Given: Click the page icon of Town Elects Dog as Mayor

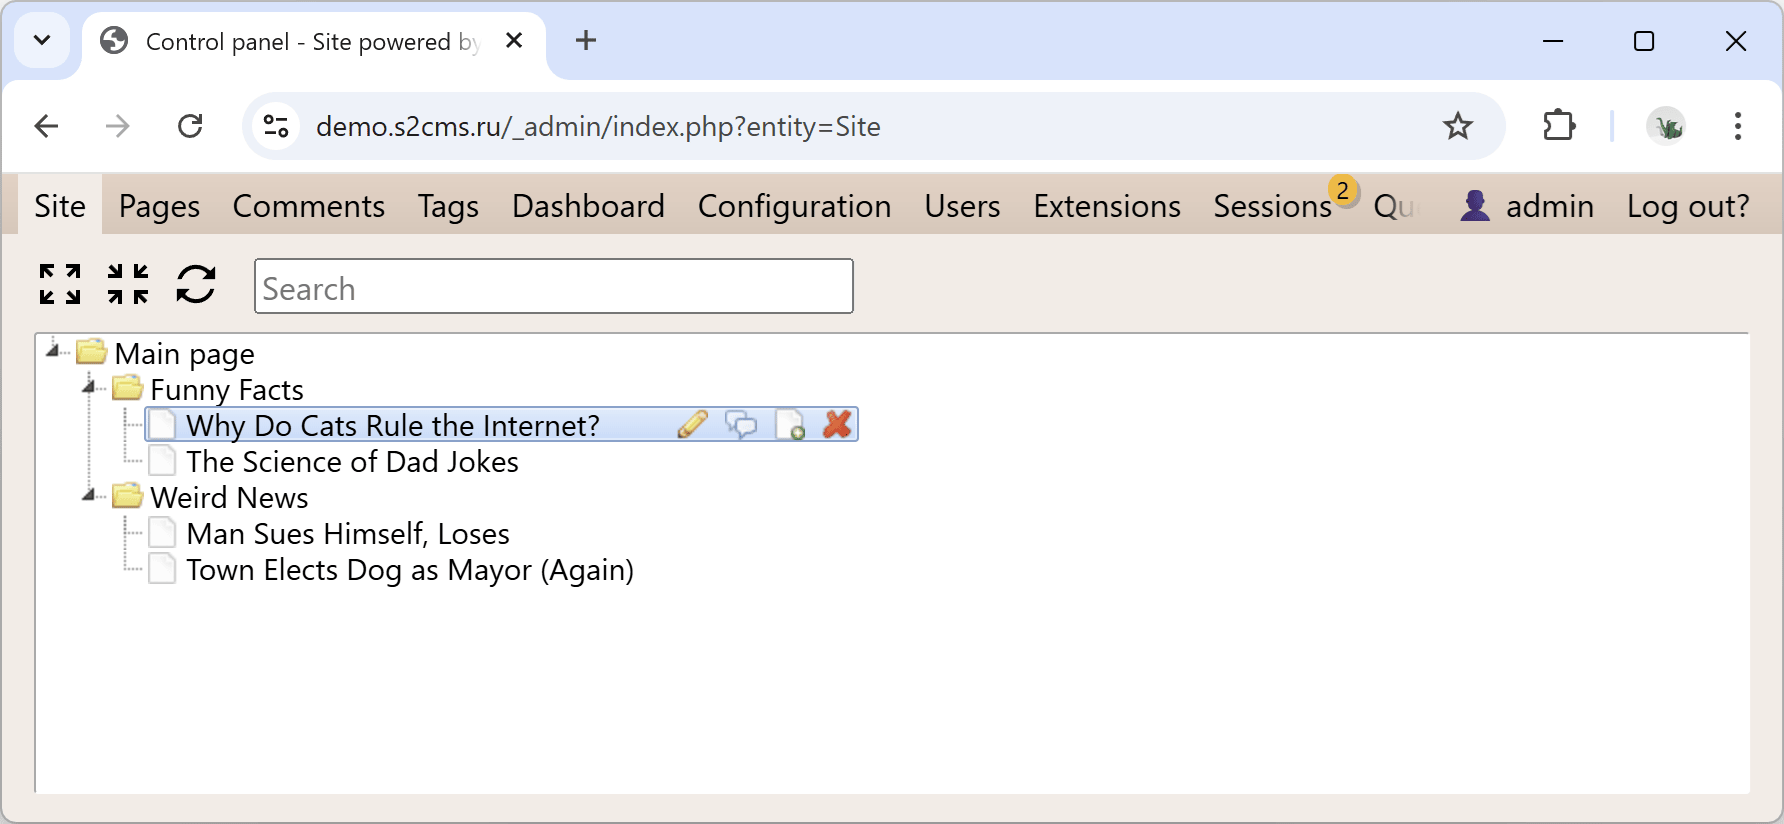Looking at the screenshot, I should point(162,568).
